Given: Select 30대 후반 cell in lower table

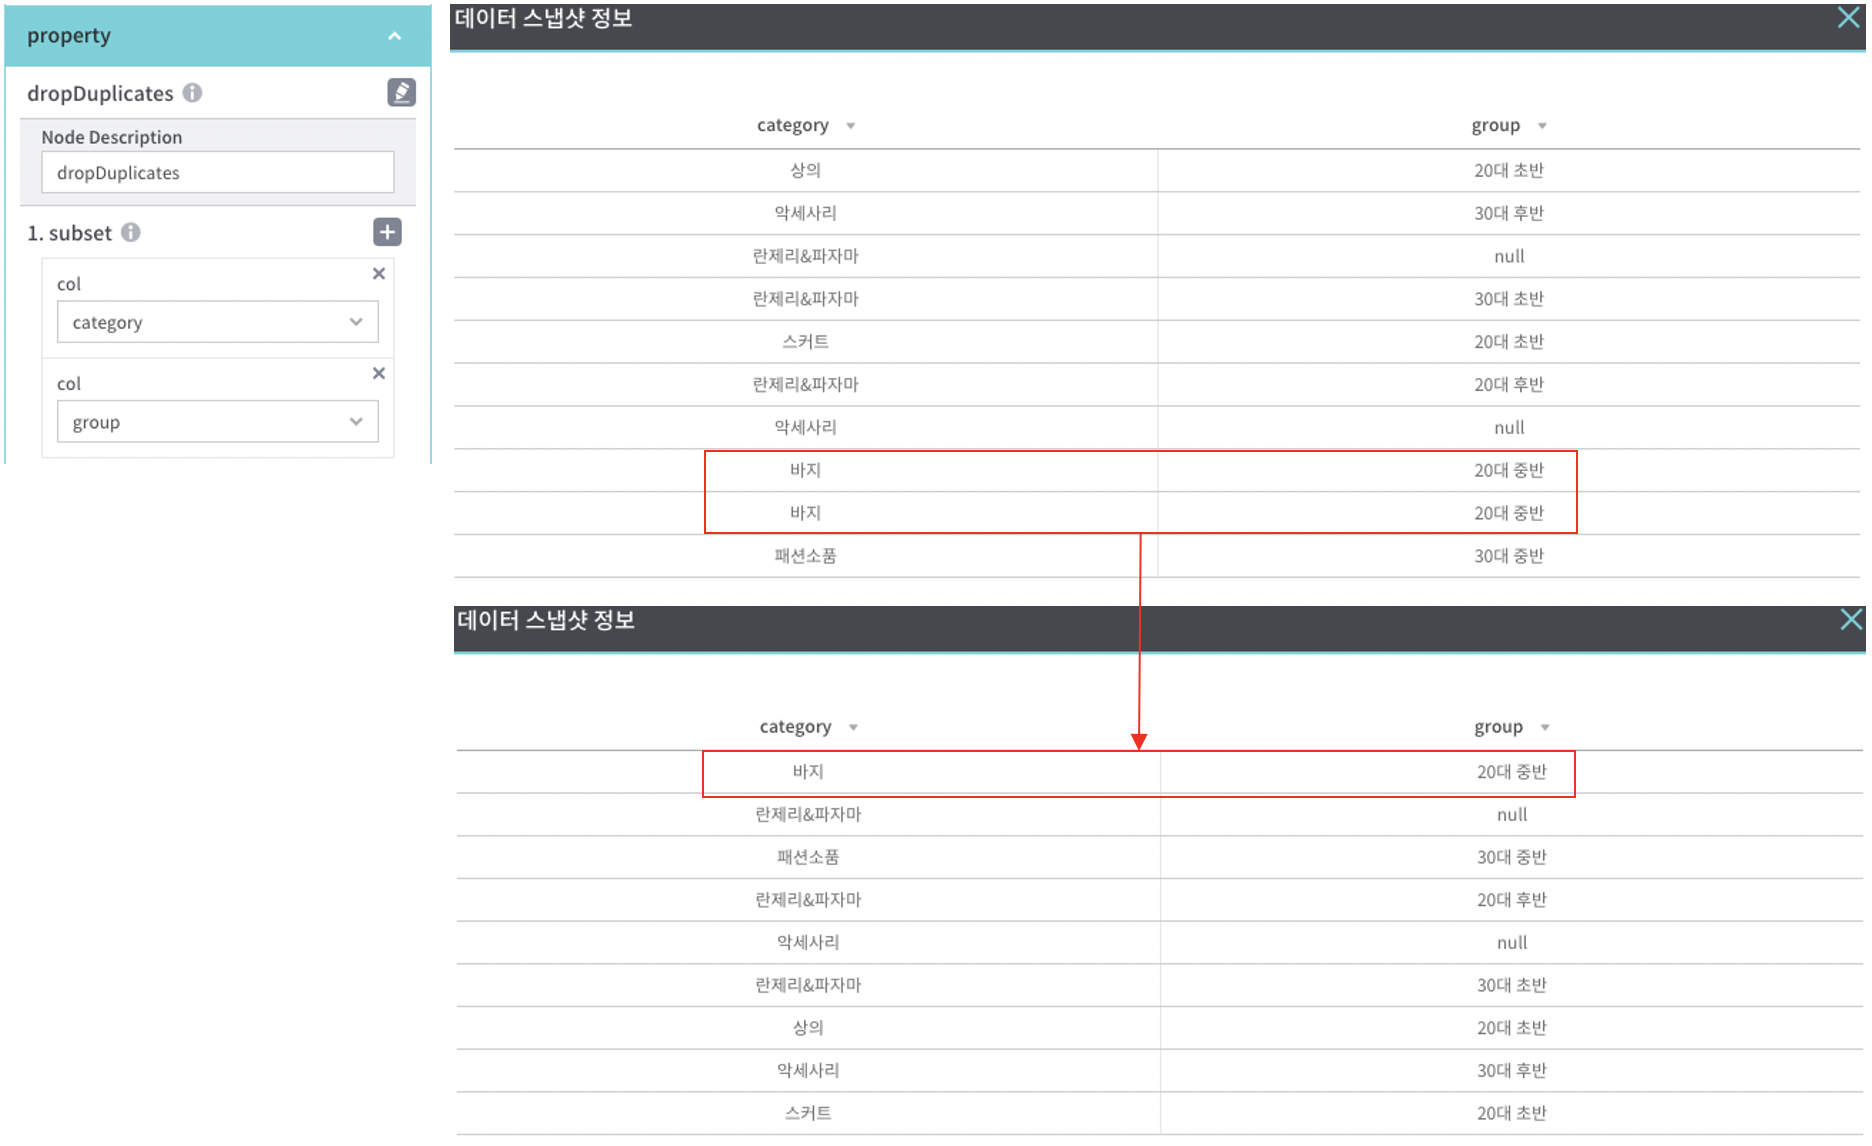Looking at the screenshot, I should pyautogui.click(x=1512, y=1071).
